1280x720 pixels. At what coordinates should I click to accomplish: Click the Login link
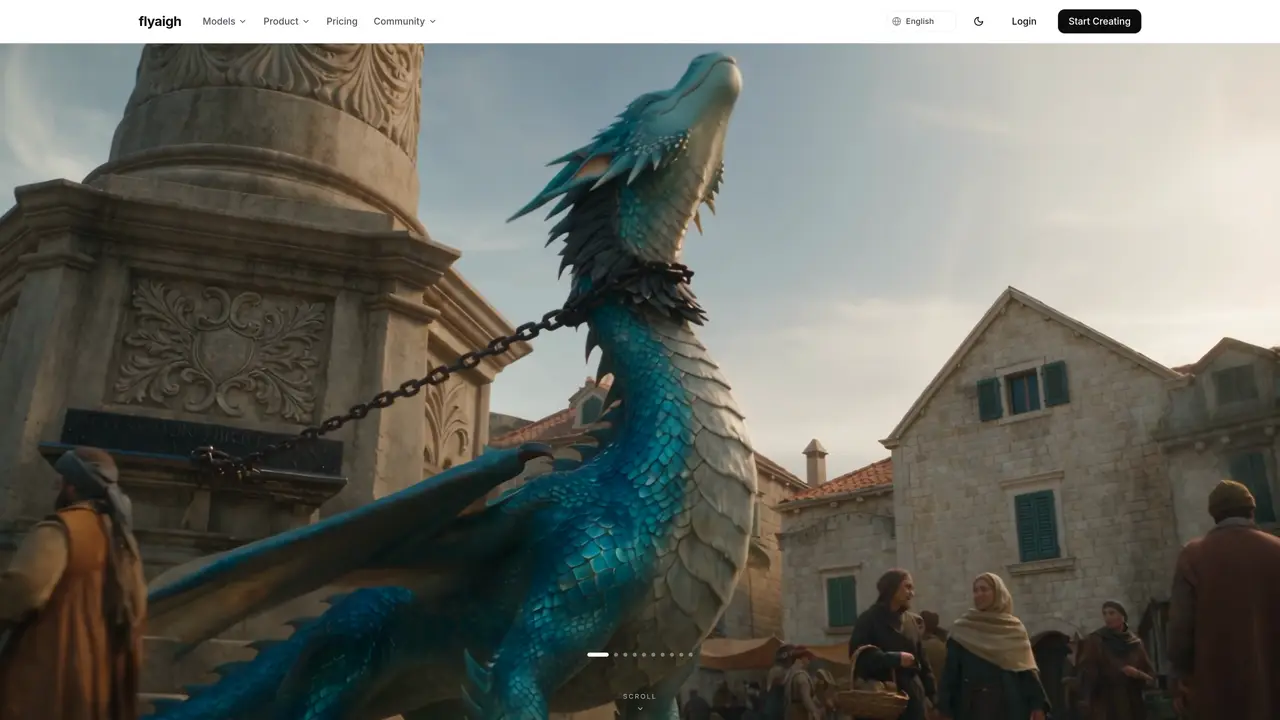coord(1024,21)
